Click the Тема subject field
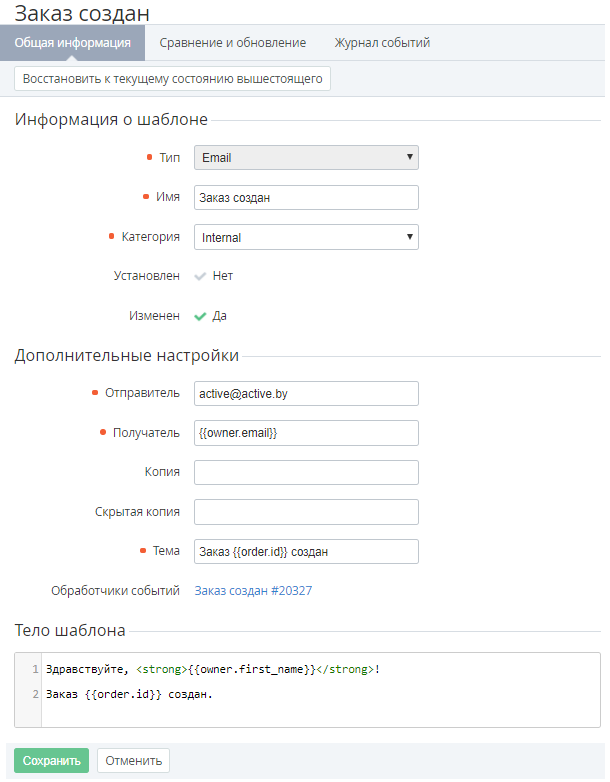 [x=306, y=552]
